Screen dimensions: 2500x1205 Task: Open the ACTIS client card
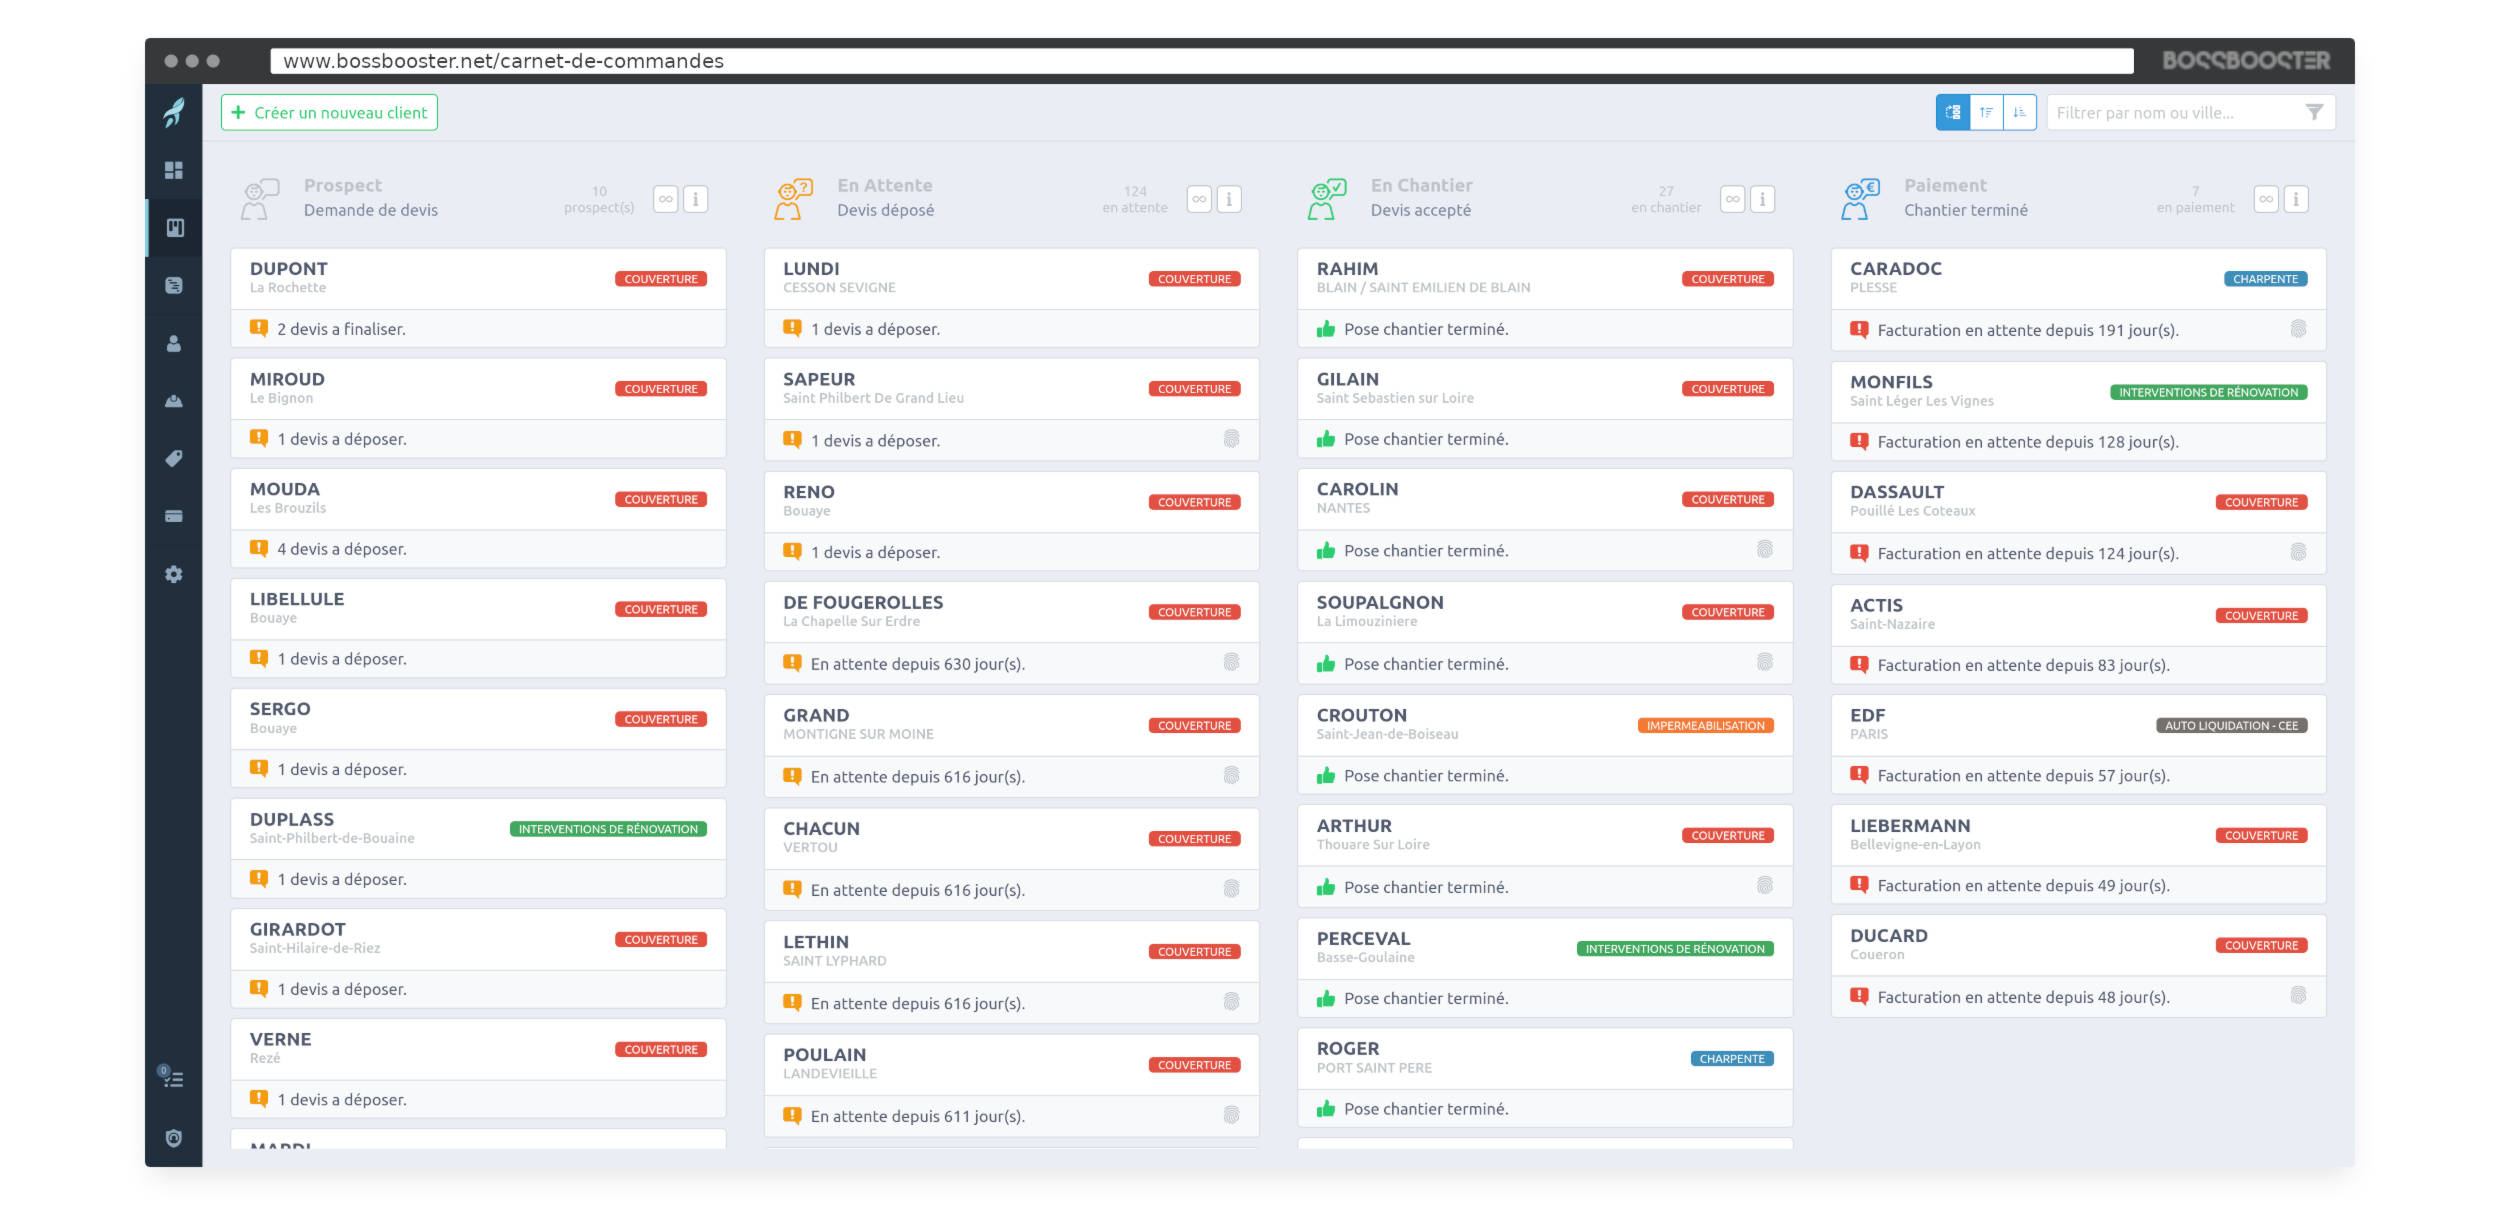click(x=2078, y=634)
